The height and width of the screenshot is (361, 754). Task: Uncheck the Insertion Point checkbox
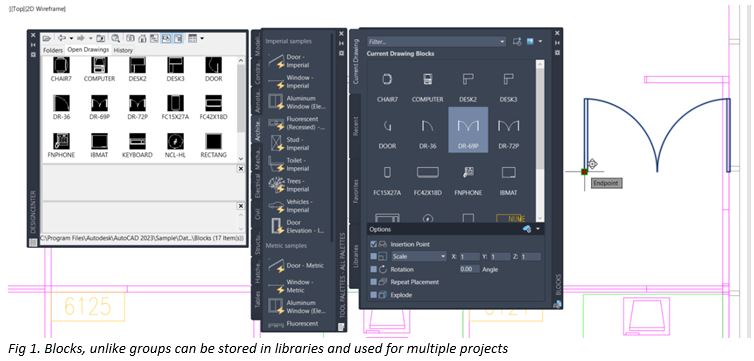click(374, 244)
